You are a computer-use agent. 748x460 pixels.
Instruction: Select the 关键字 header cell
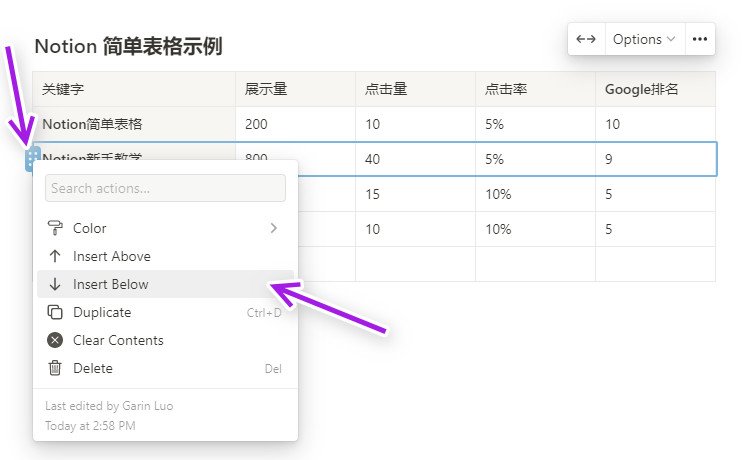tap(134, 89)
